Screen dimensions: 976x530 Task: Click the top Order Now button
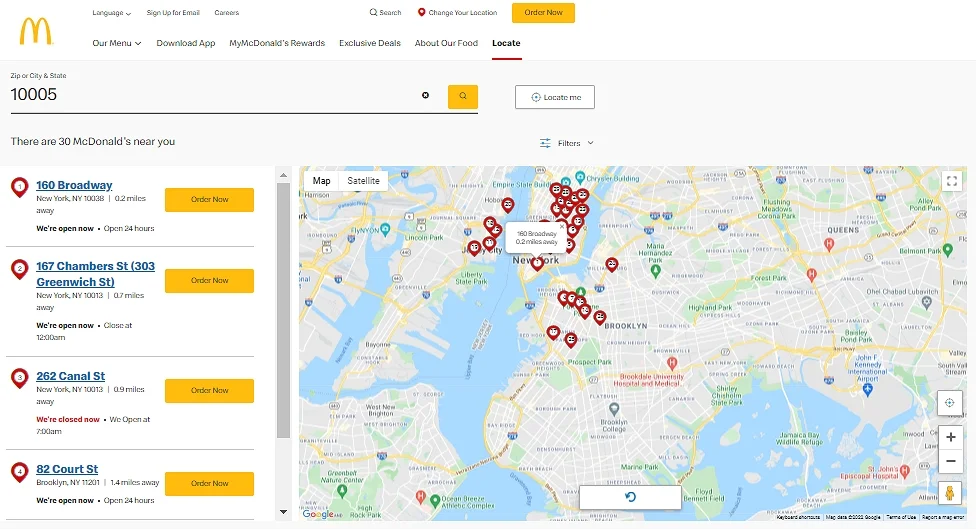[543, 12]
